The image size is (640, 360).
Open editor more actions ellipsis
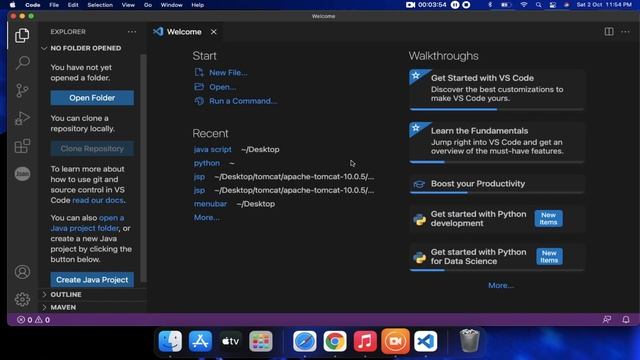point(625,32)
